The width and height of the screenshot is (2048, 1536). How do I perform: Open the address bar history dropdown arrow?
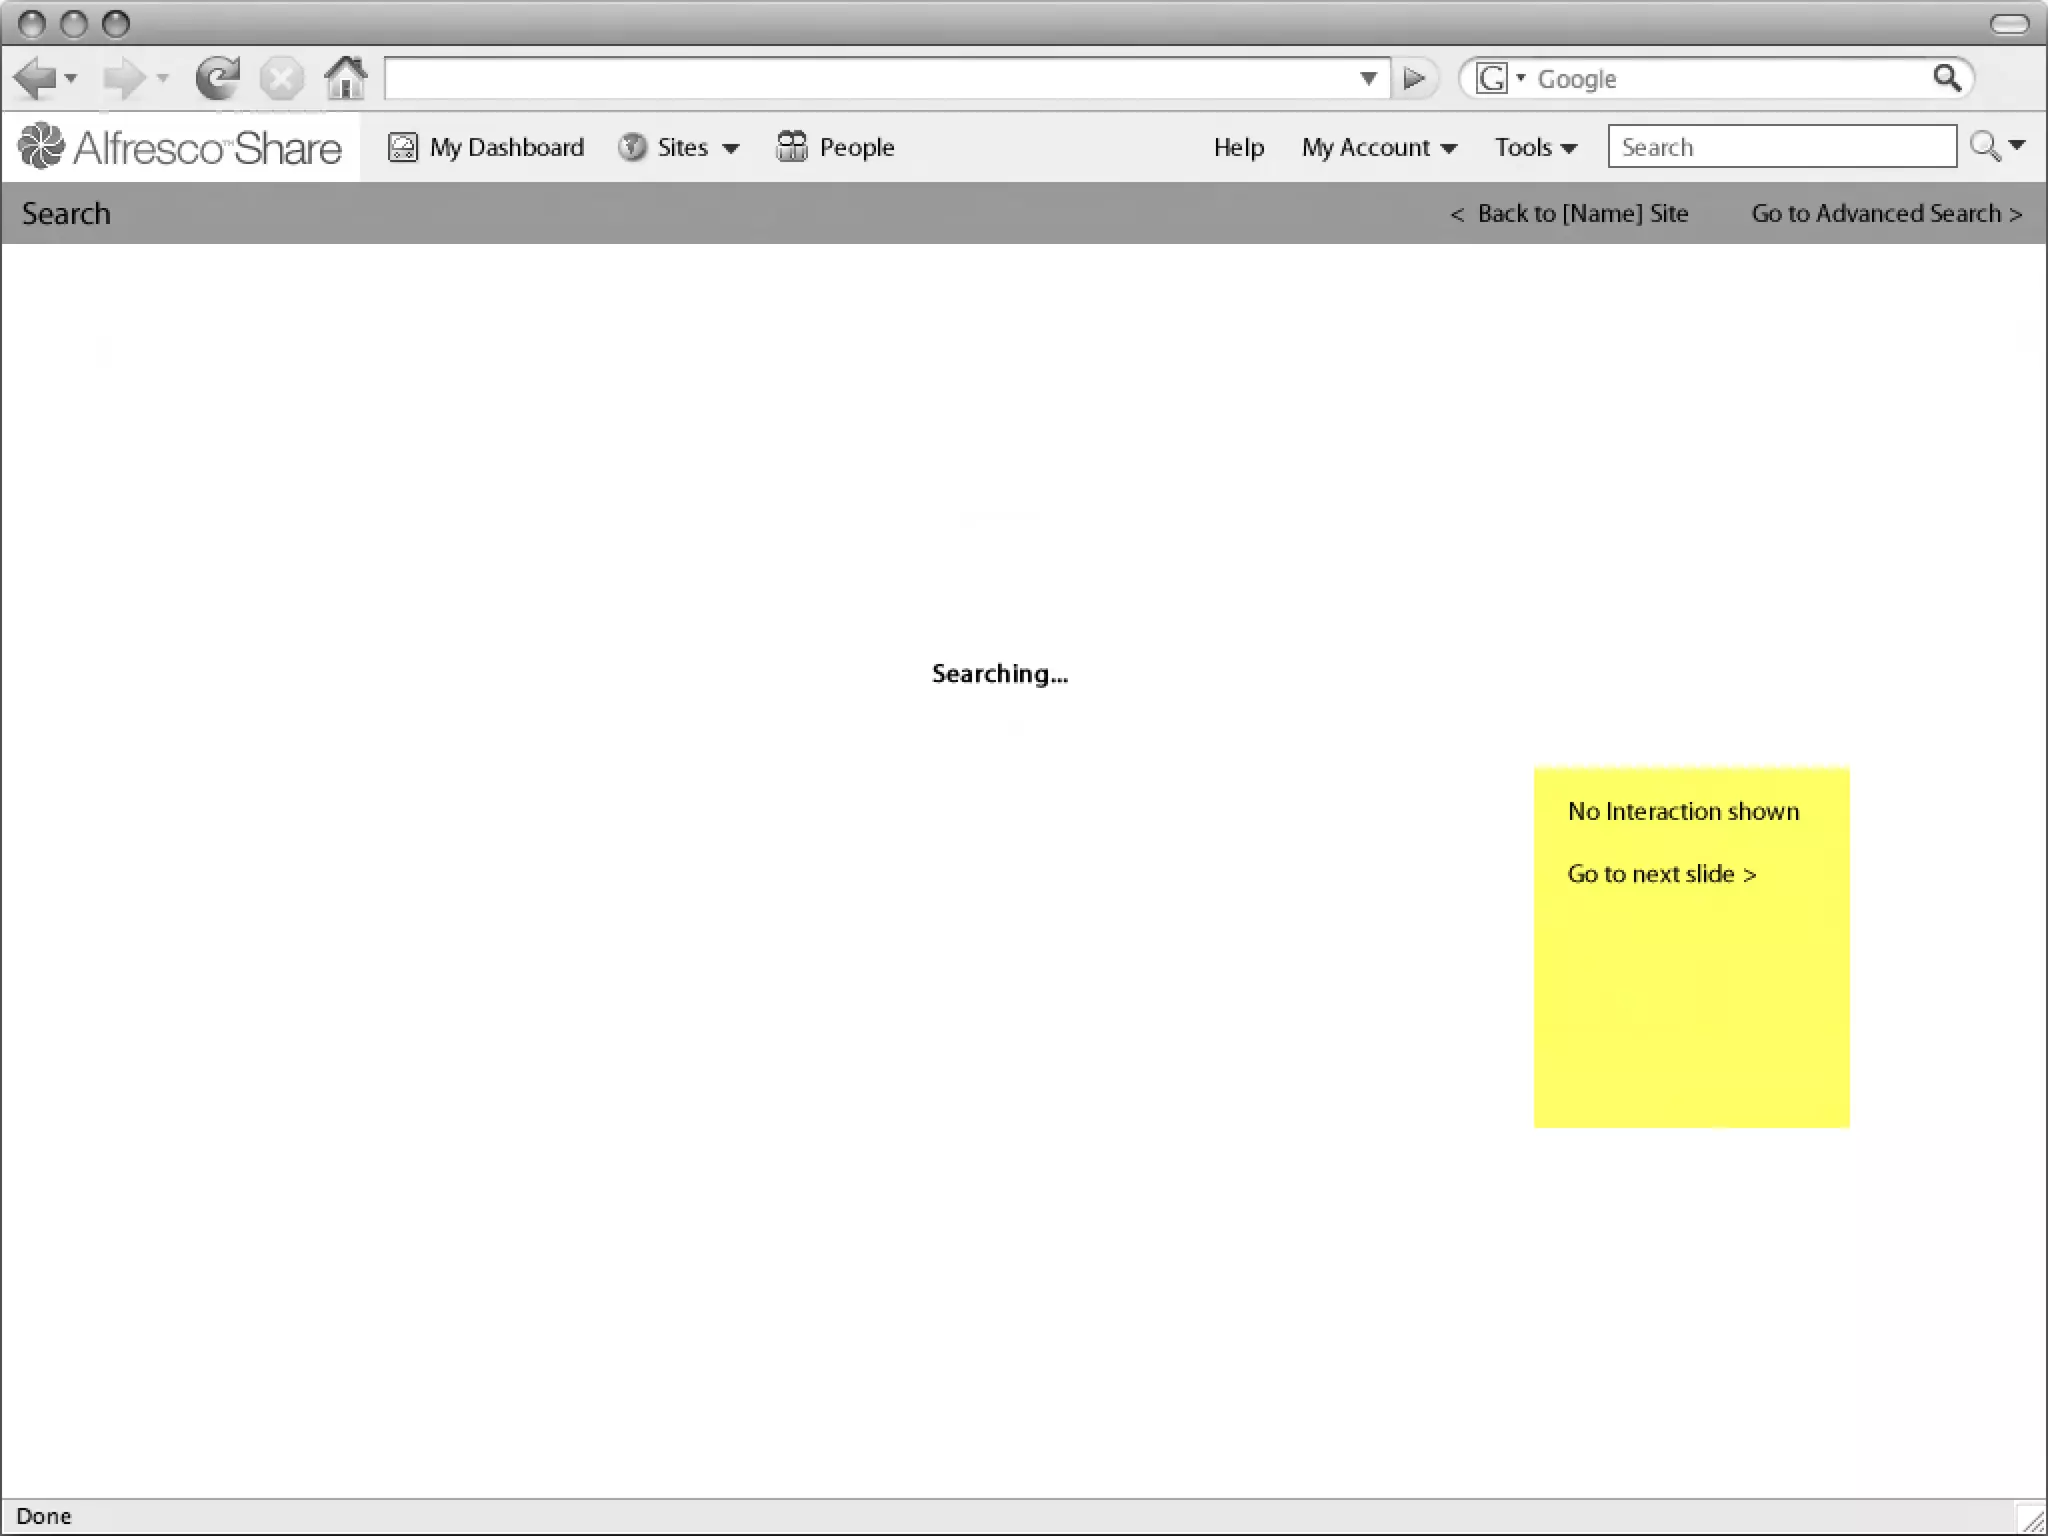(x=1369, y=78)
